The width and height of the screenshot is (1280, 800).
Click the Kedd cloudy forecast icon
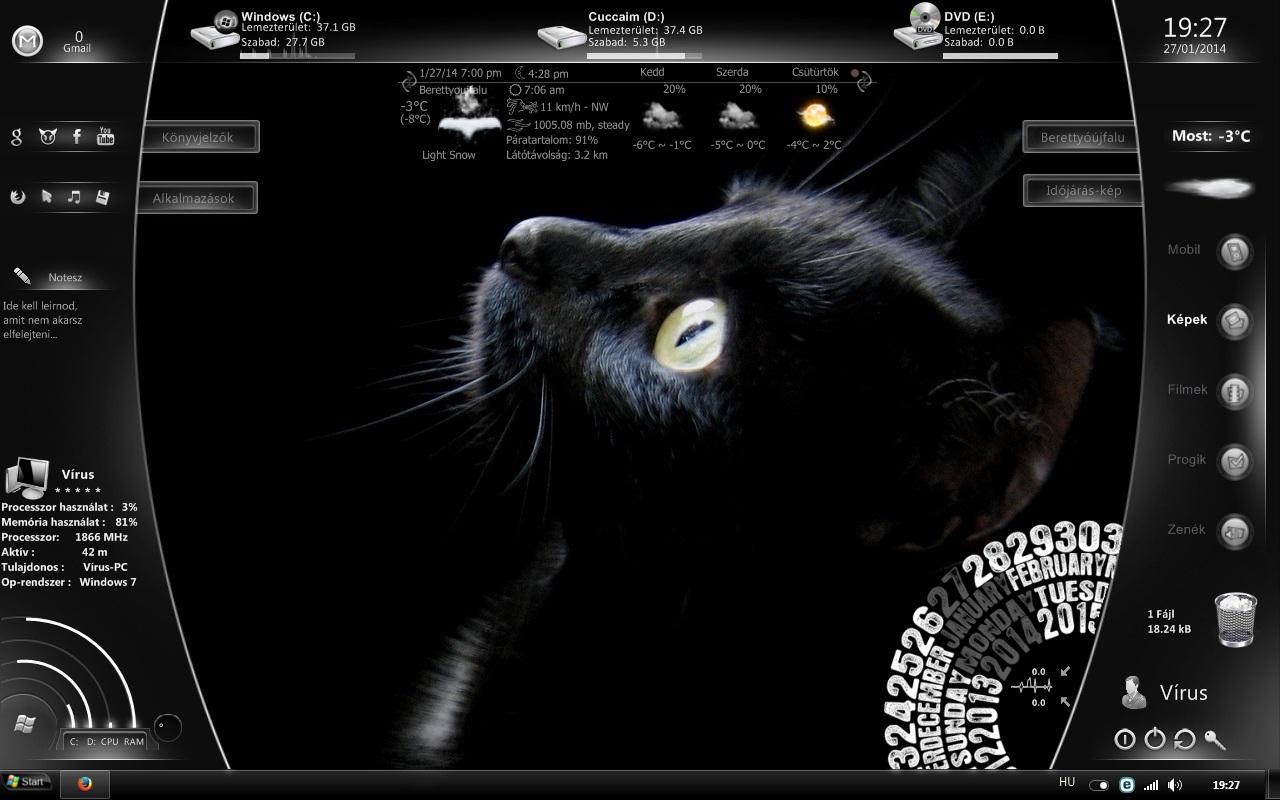pyautogui.click(x=661, y=117)
